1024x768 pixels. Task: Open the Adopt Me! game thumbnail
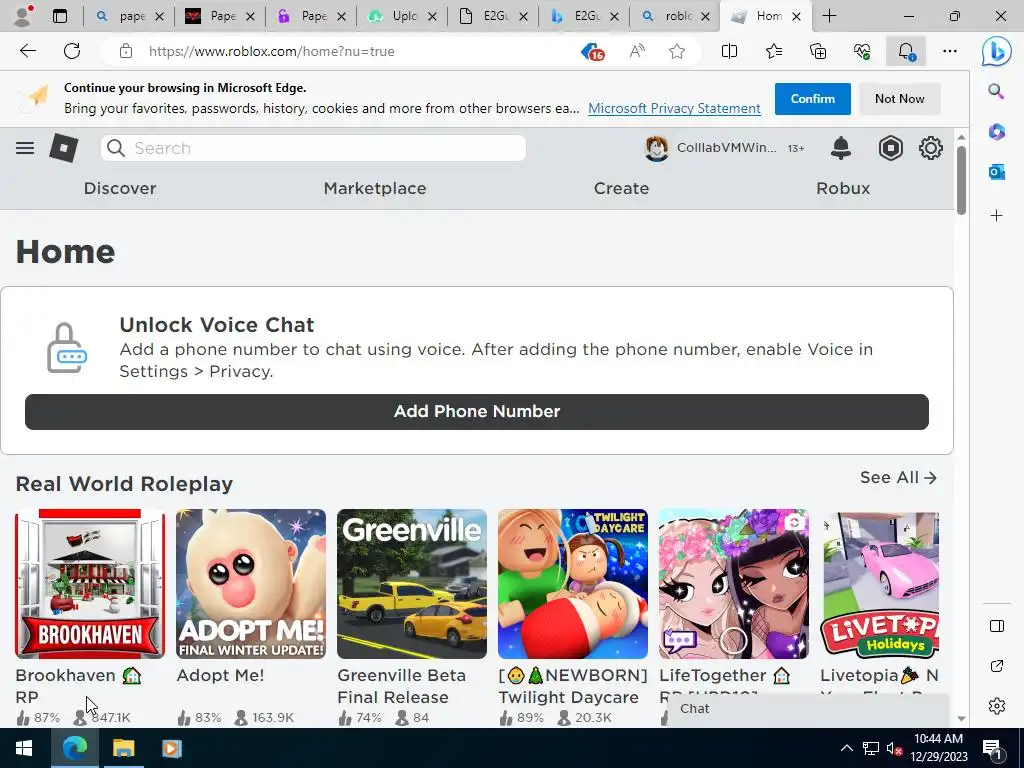click(251, 584)
